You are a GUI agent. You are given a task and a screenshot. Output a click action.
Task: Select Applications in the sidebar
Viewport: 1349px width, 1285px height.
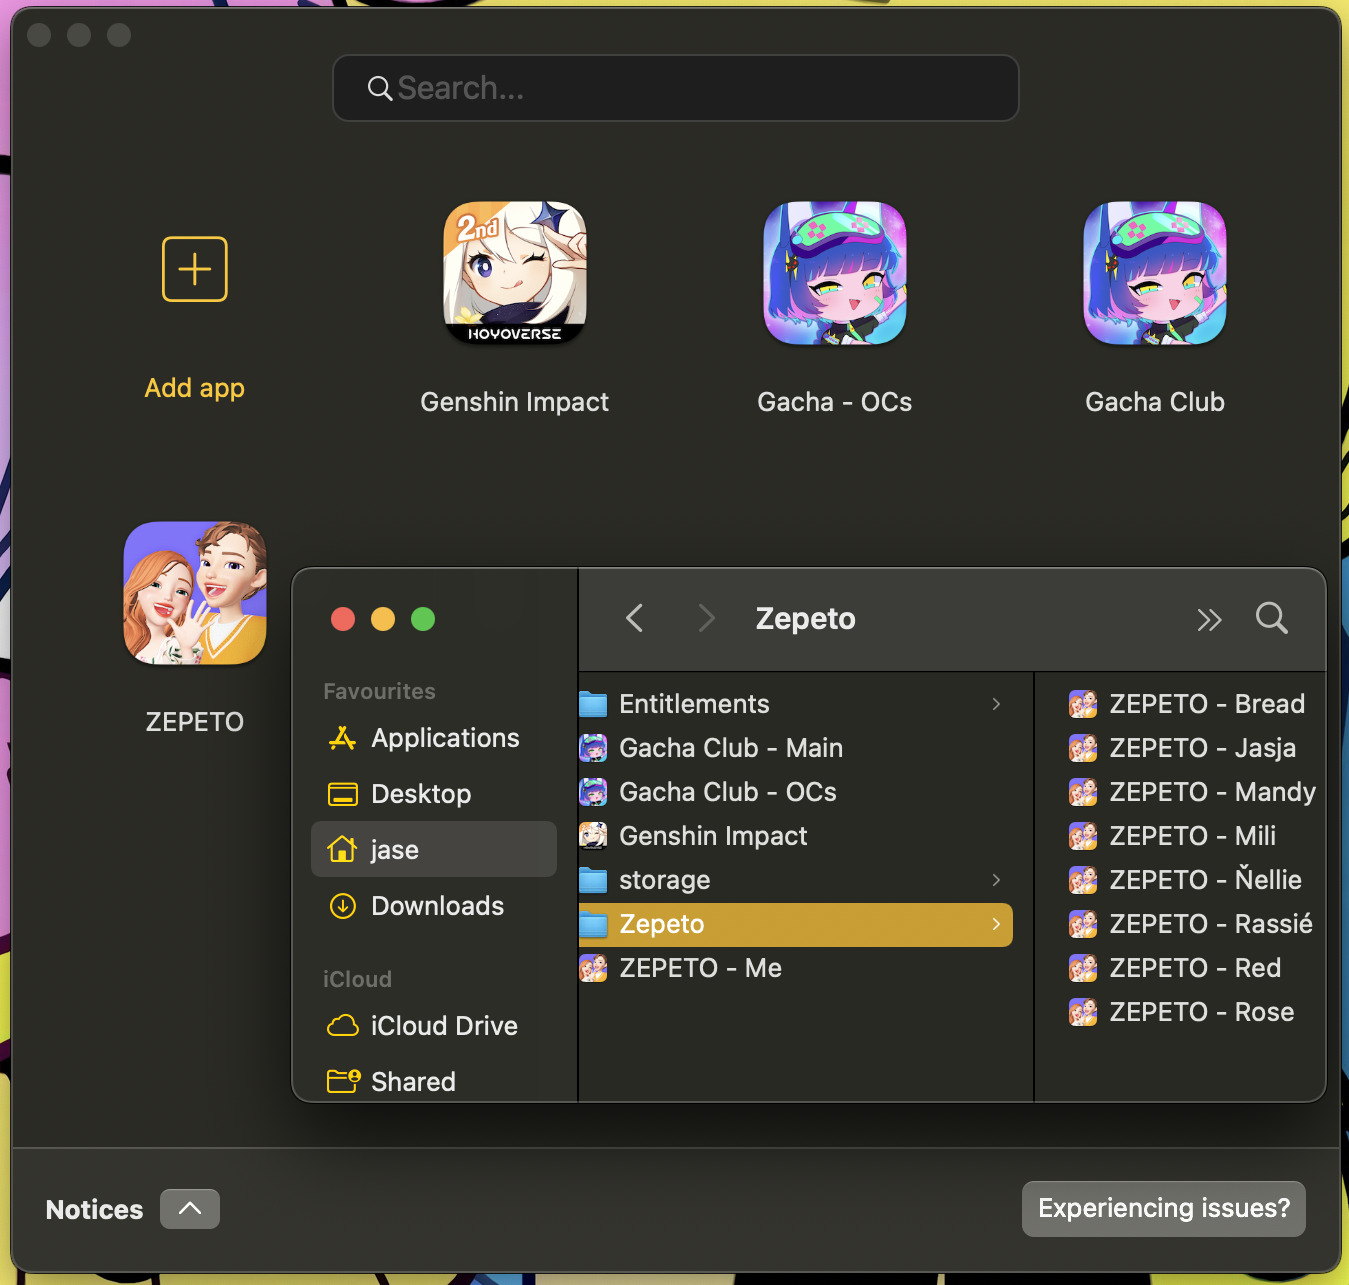(x=445, y=738)
